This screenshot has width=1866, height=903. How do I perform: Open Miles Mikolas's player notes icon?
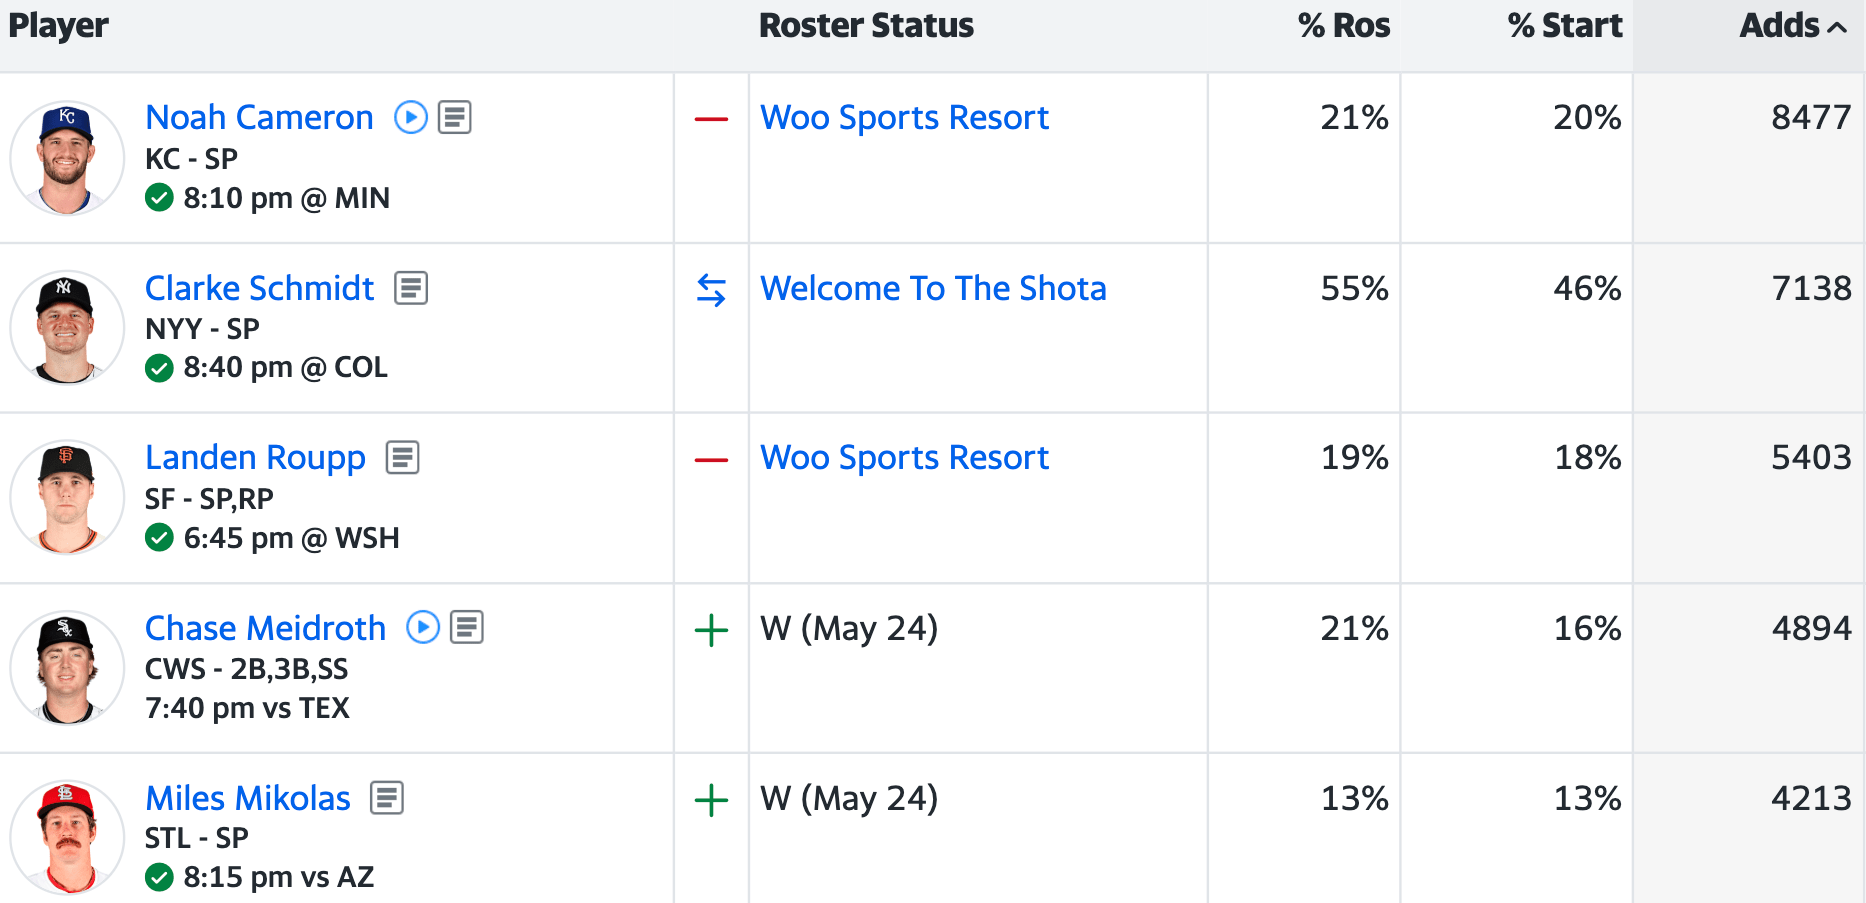(x=387, y=798)
